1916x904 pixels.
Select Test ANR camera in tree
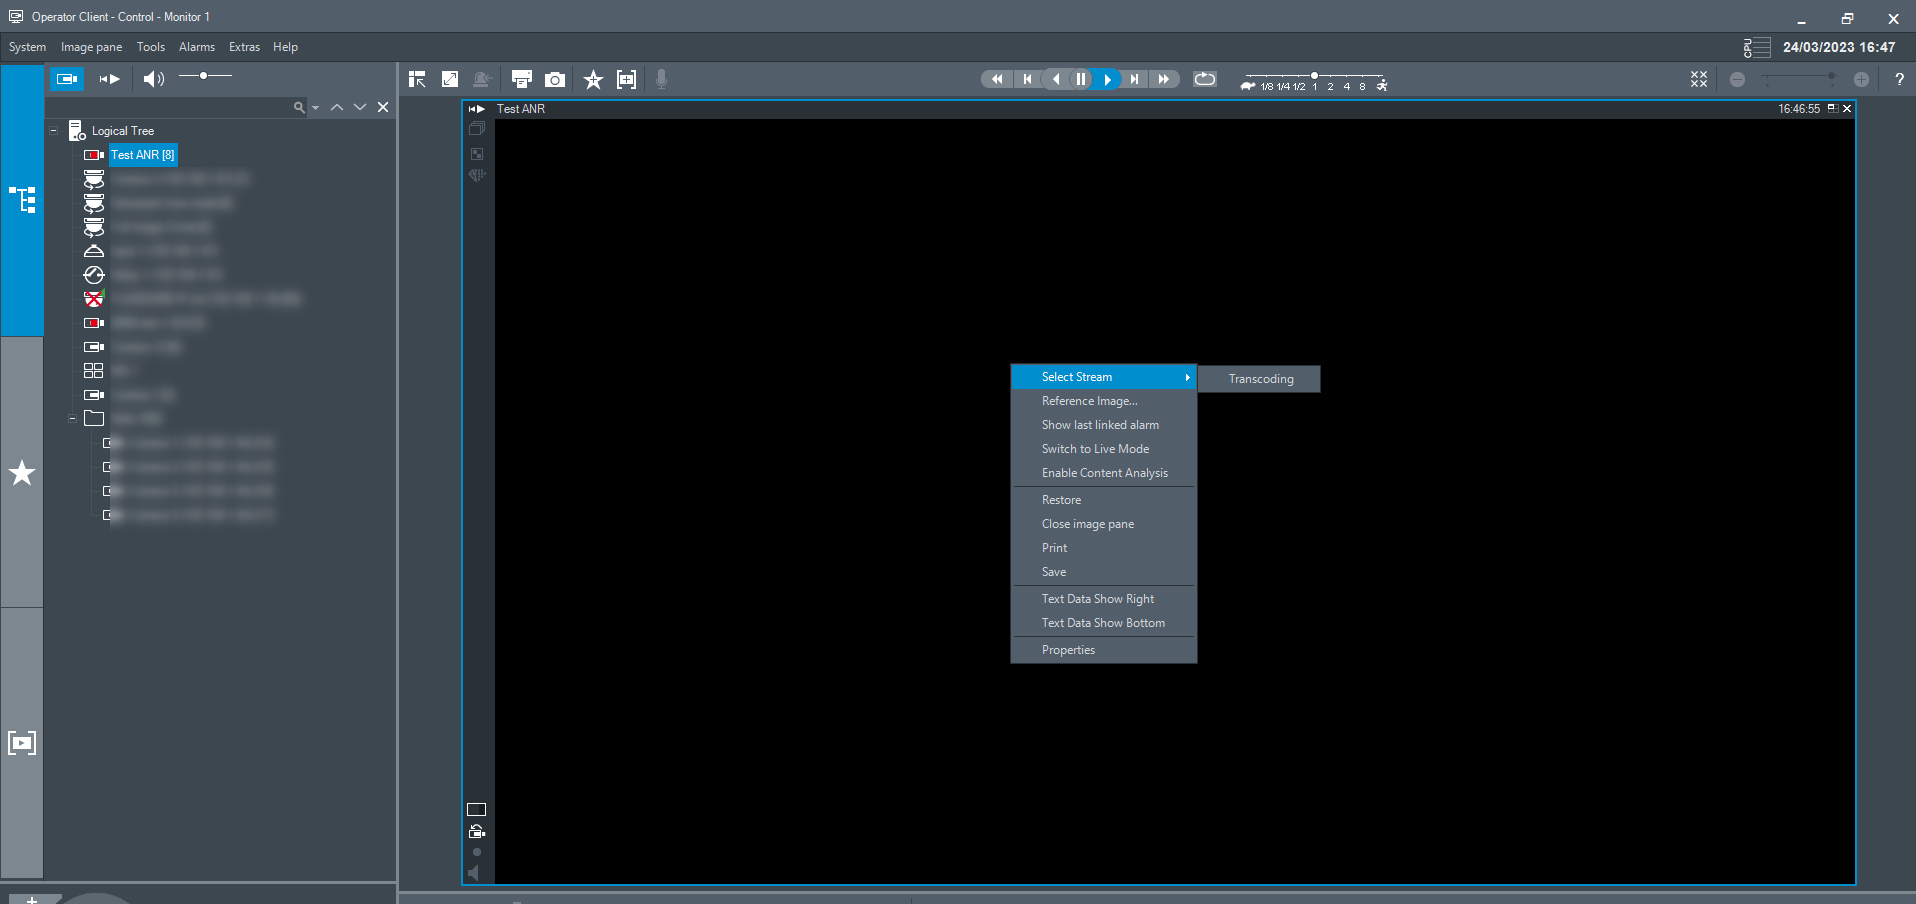tap(142, 155)
